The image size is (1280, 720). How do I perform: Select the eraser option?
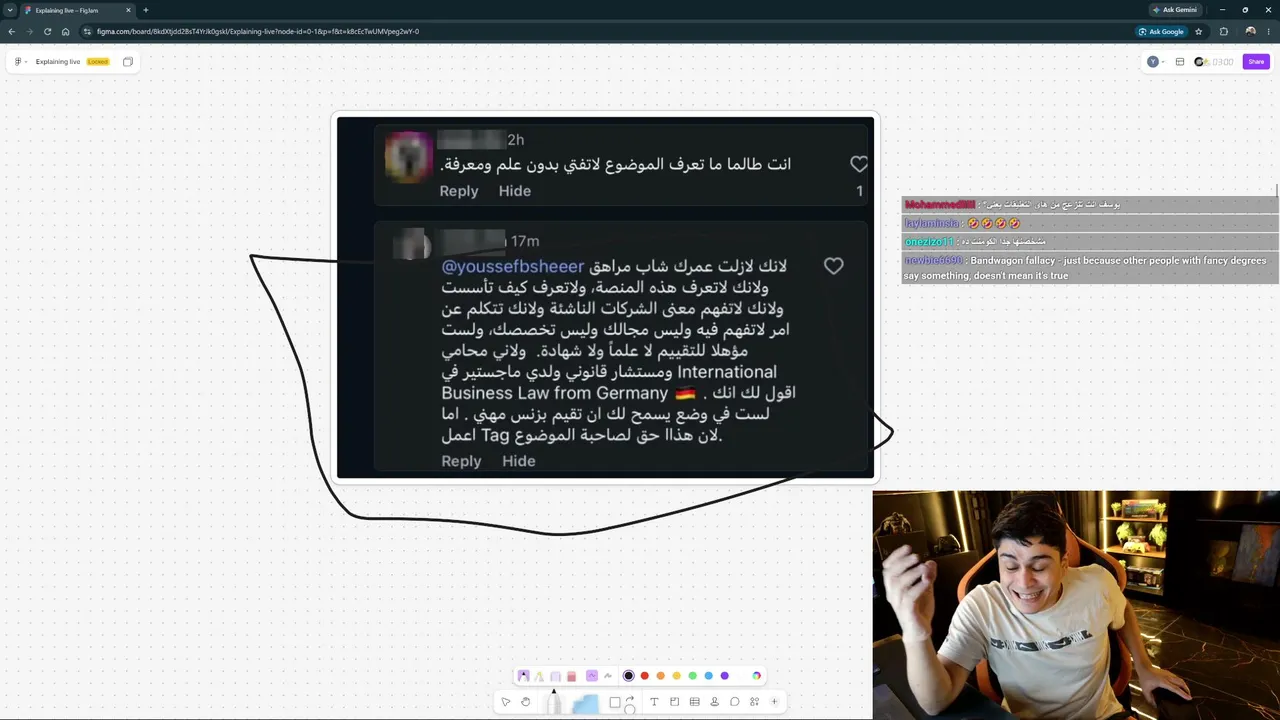(571, 676)
